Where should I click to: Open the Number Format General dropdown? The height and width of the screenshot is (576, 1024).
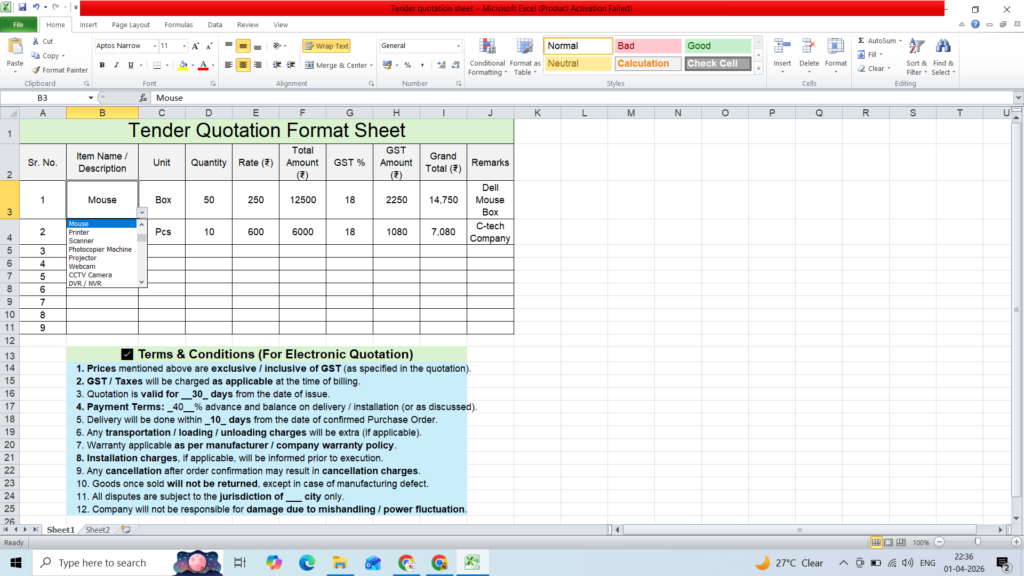[x=458, y=46]
